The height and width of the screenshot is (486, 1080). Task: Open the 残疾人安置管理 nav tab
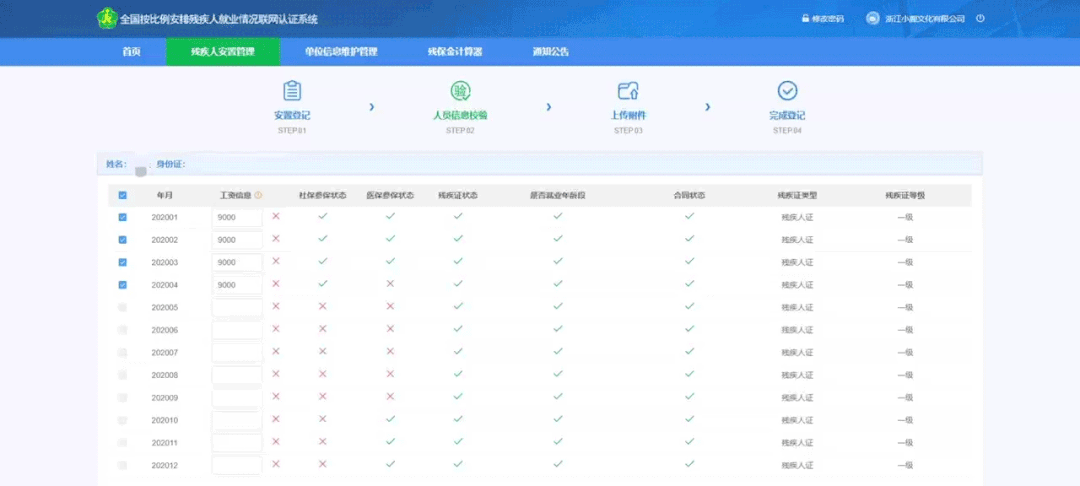tap(222, 52)
